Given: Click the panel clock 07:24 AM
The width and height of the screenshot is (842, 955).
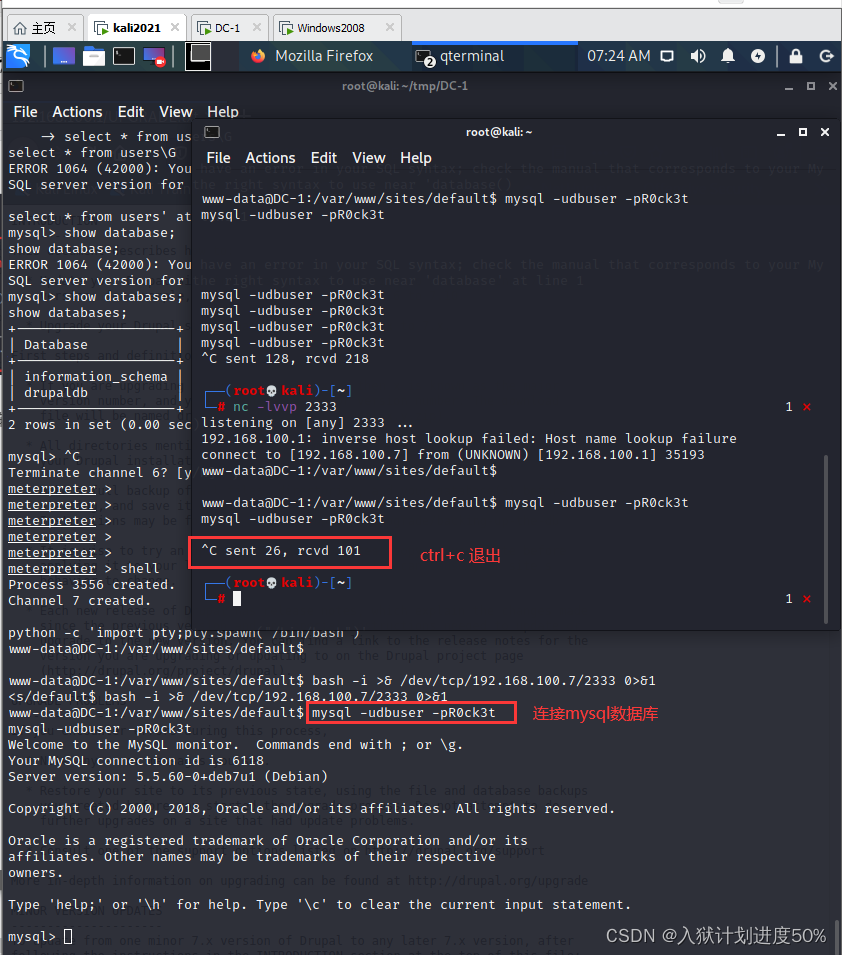Looking at the screenshot, I should (x=618, y=56).
